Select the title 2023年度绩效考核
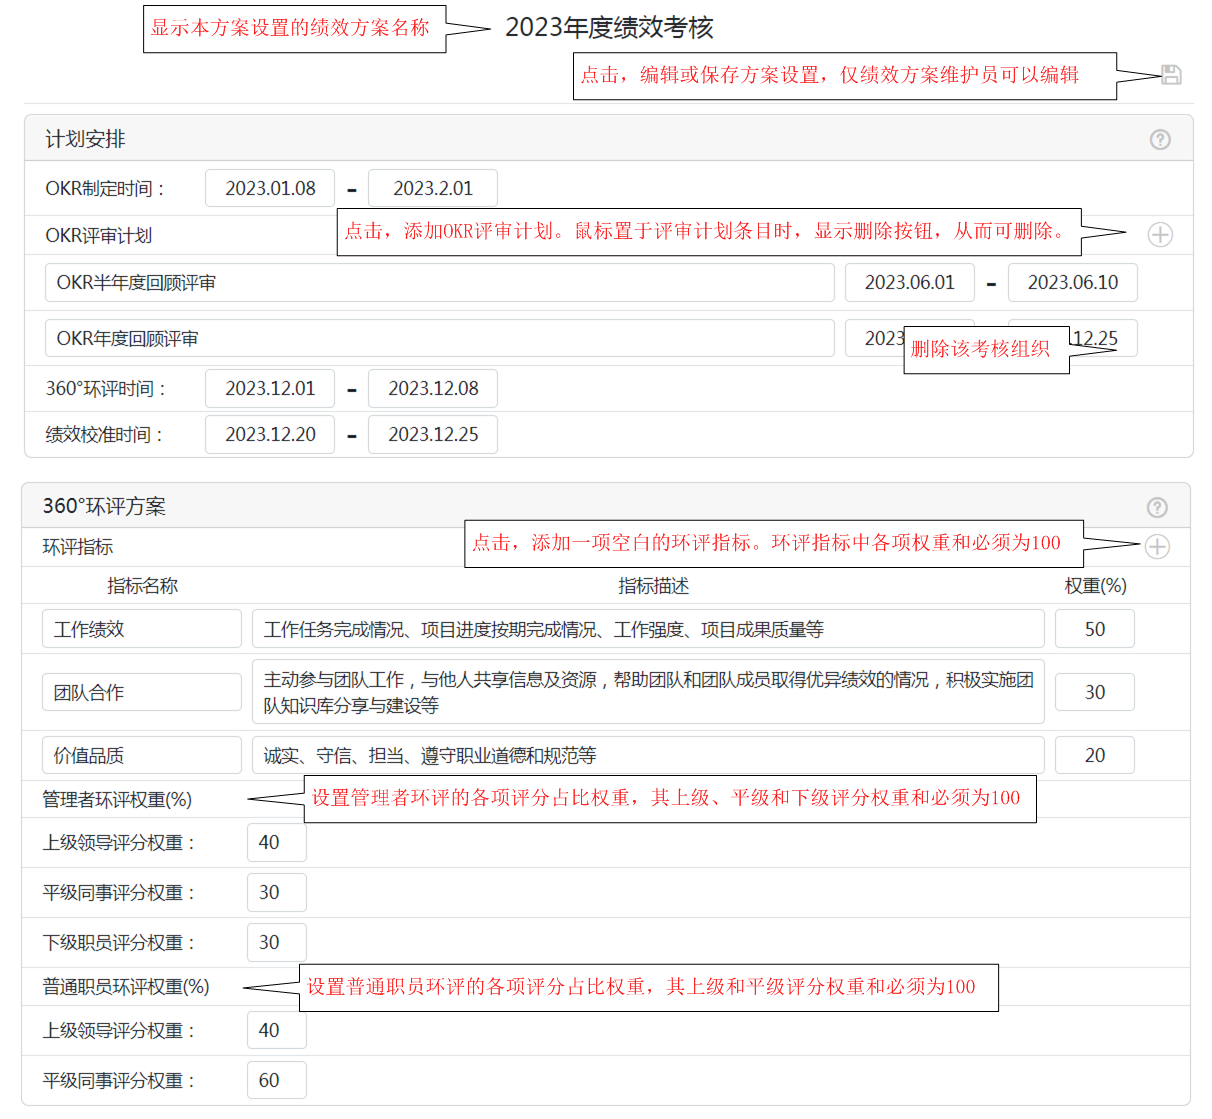Screen dimensions: 1212x1119 click(609, 28)
